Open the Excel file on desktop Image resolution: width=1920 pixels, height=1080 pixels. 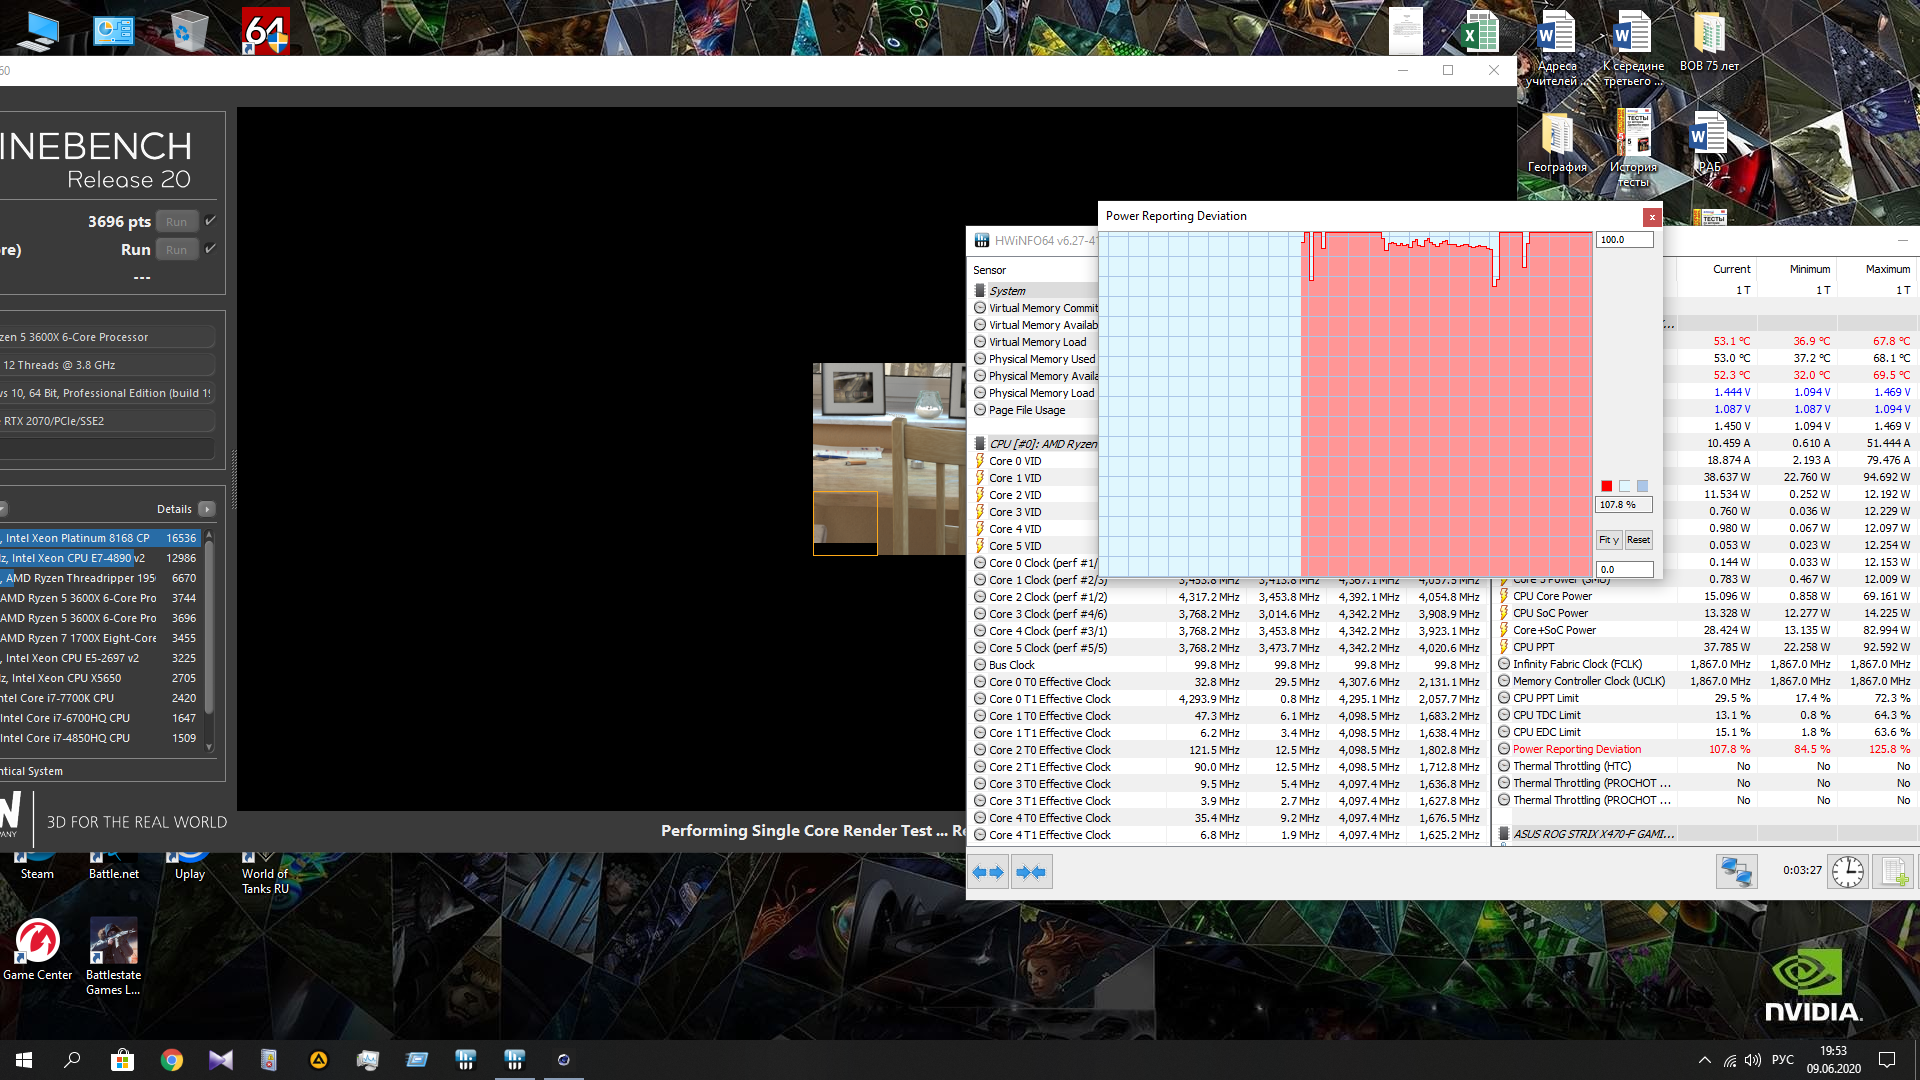[1479, 30]
